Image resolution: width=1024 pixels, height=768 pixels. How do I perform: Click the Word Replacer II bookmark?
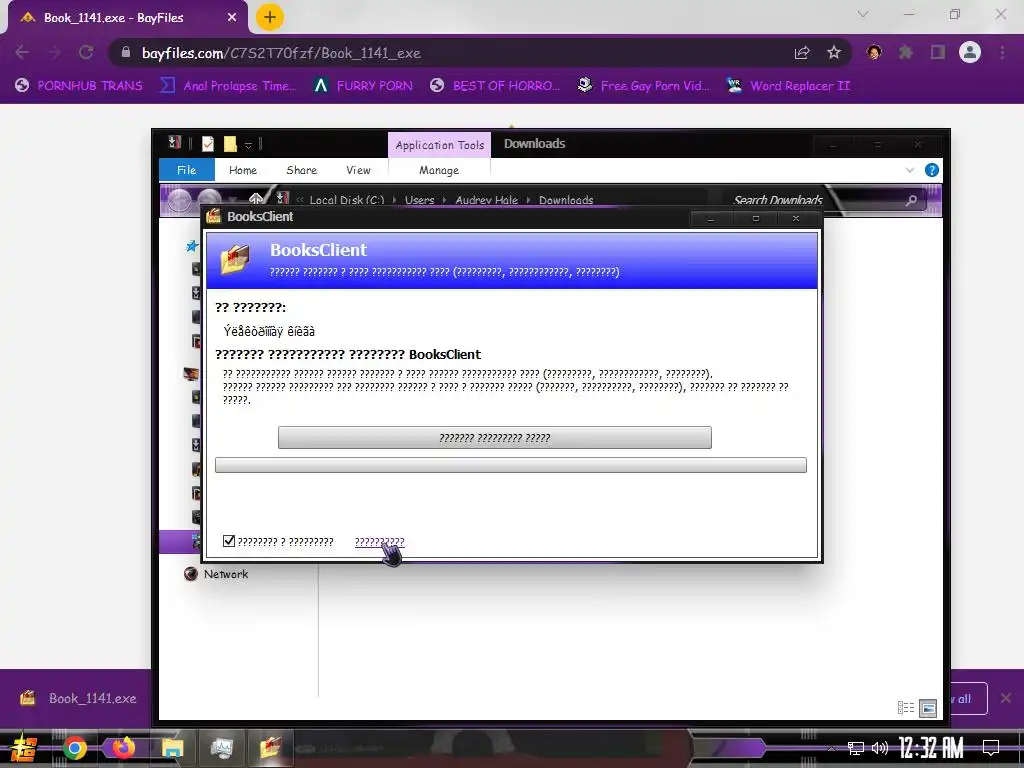click(x=789, y=86)
